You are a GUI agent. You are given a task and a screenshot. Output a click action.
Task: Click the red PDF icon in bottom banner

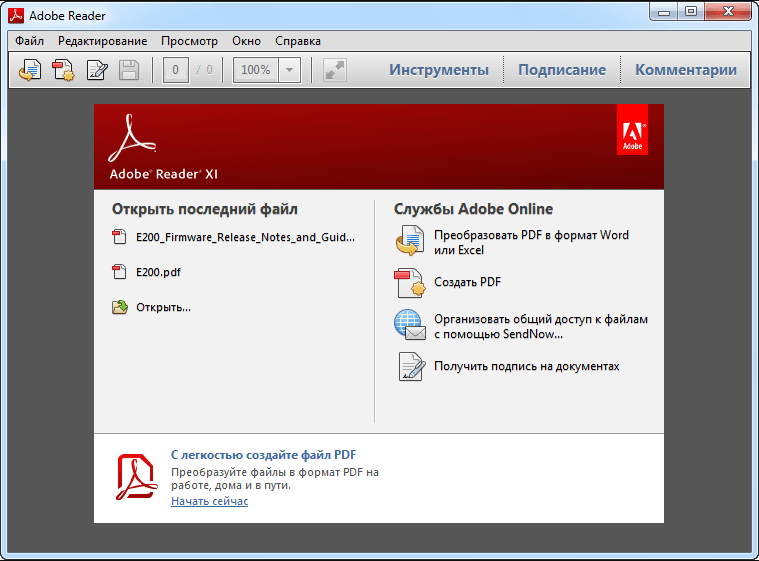tap(137, 477)
